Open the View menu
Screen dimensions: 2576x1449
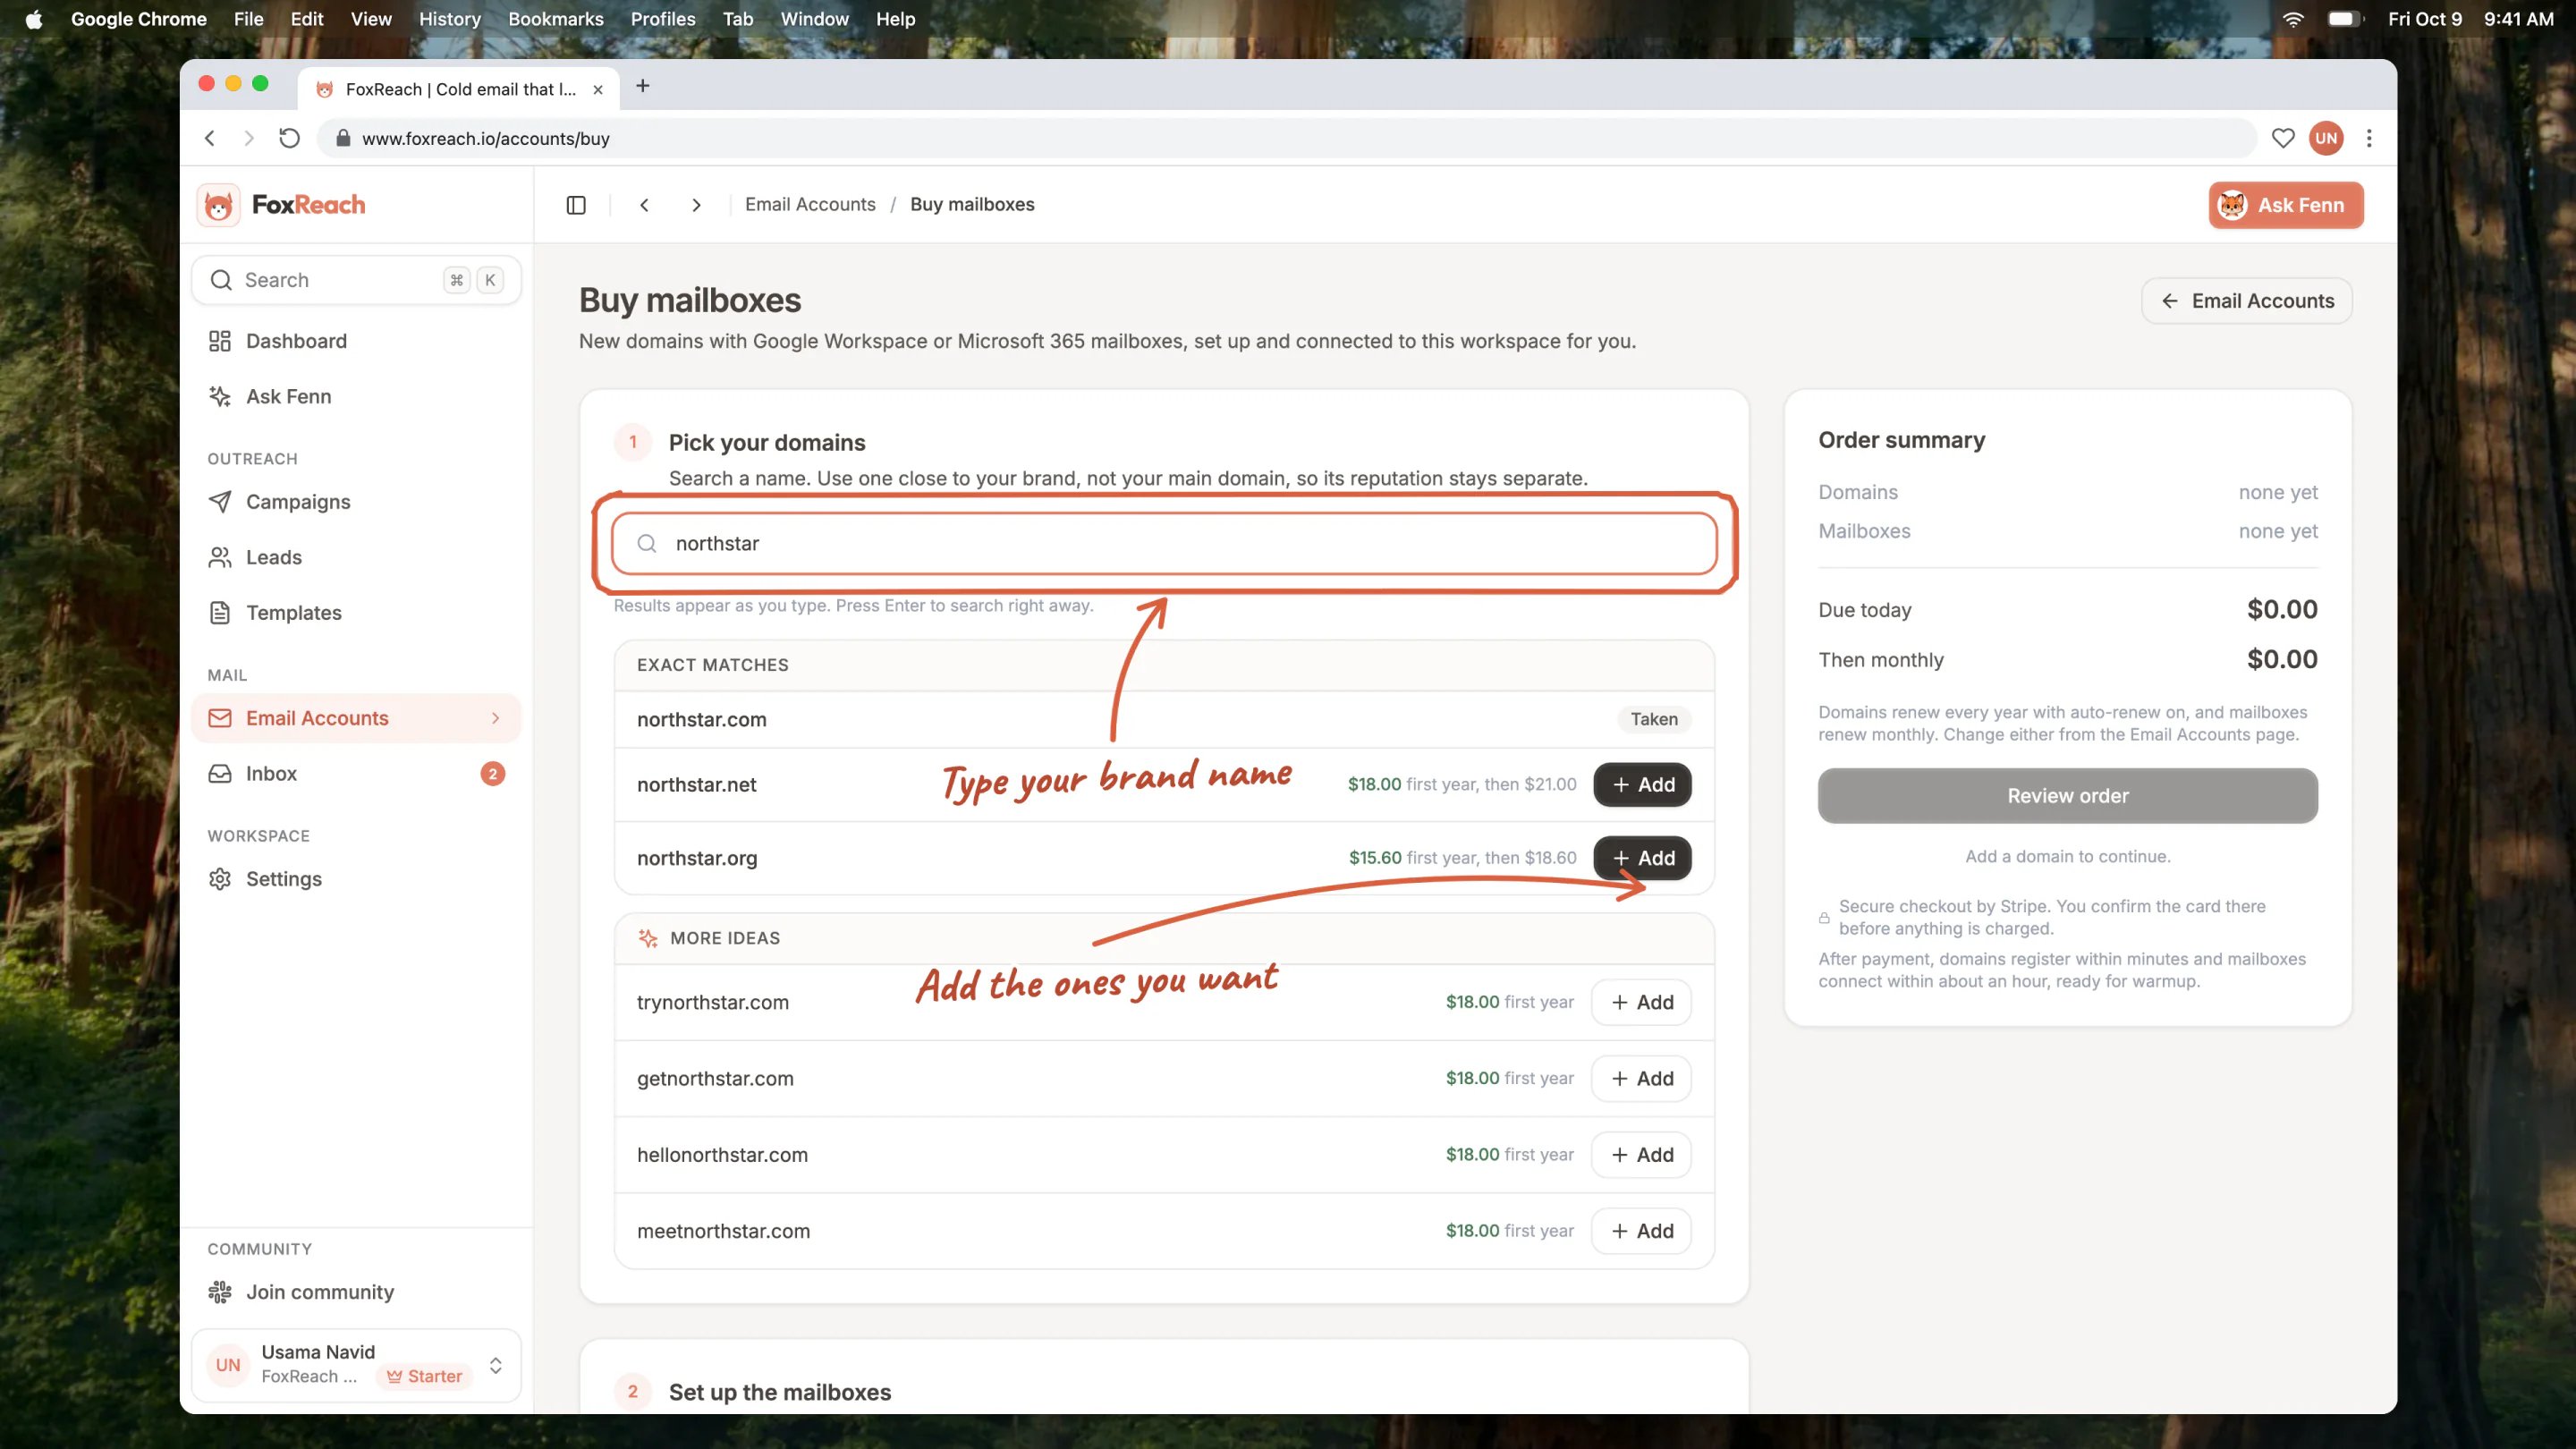coord(371,19)
